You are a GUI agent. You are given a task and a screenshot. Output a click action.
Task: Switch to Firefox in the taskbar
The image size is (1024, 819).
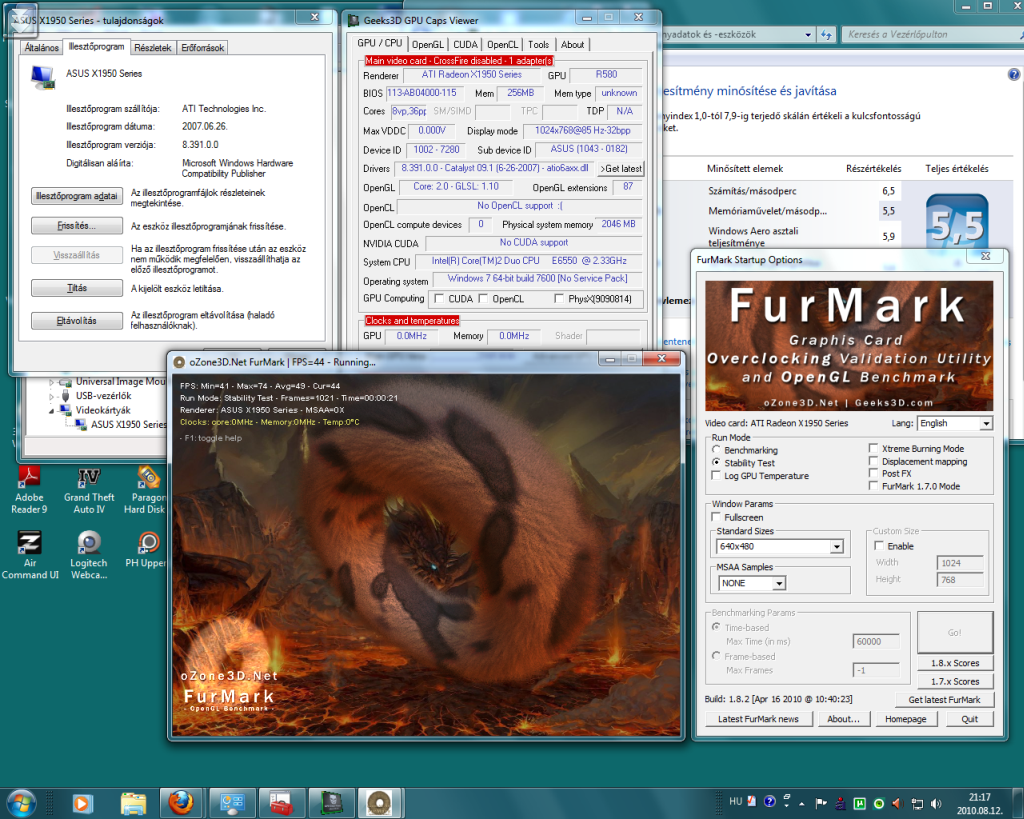pos(181,803)
